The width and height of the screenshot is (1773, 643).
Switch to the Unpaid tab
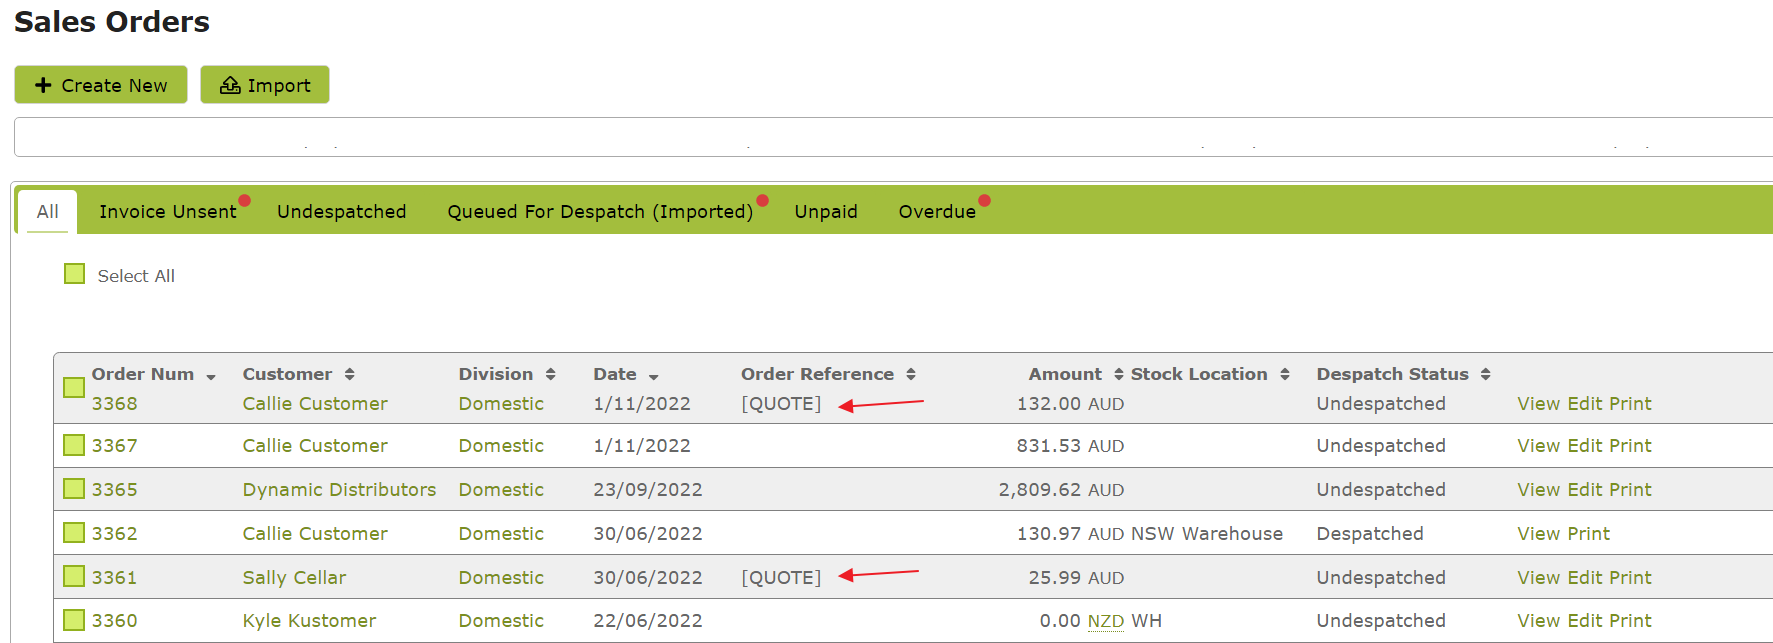(826, 211)
